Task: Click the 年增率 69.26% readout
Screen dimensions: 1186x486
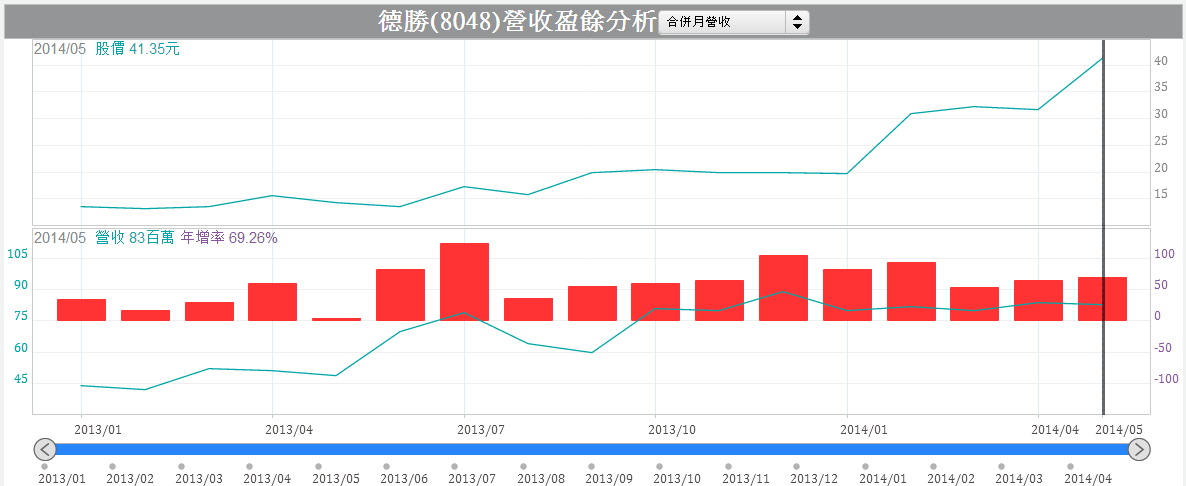Action: click(x=228, y=237)
